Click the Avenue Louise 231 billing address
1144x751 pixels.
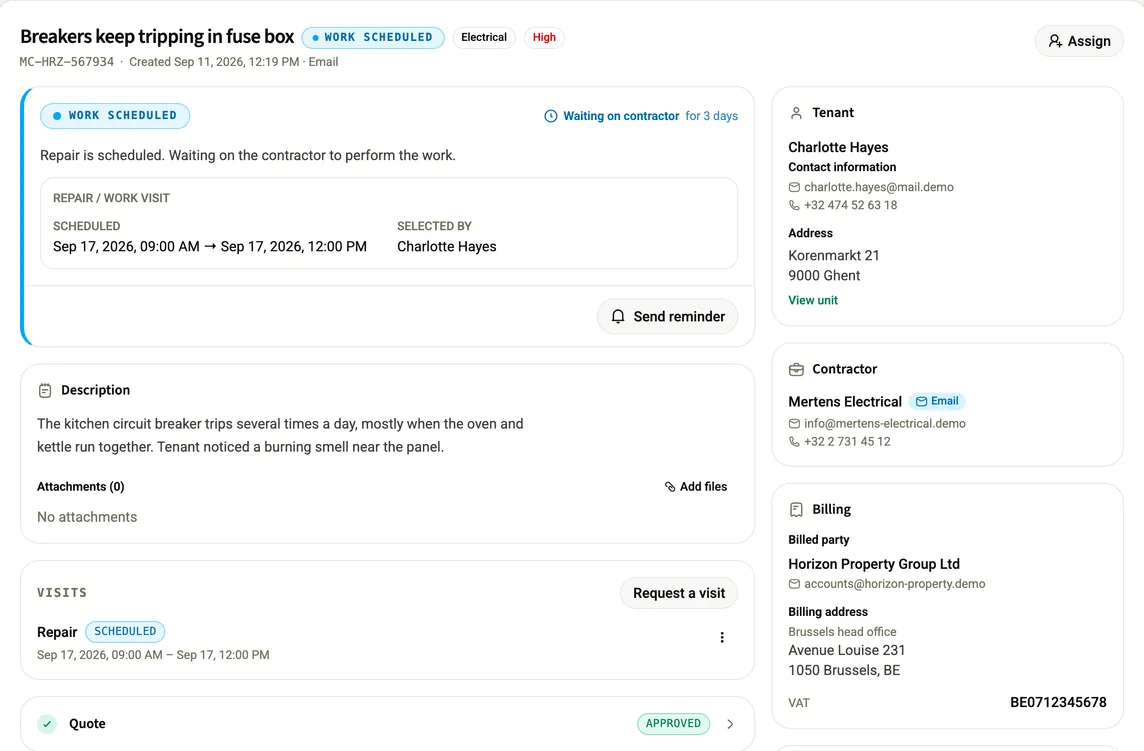[846, 651]
